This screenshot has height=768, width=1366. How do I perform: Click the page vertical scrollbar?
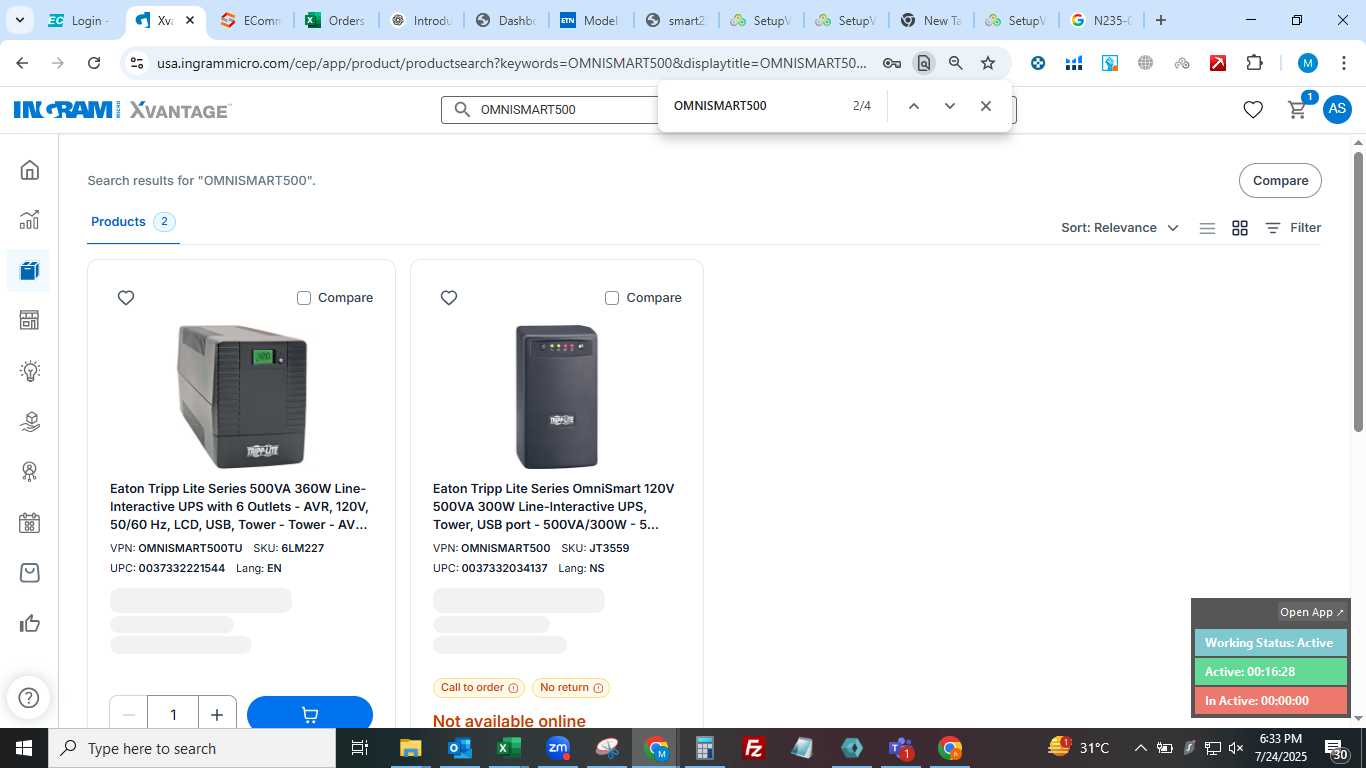(1358, 292)
